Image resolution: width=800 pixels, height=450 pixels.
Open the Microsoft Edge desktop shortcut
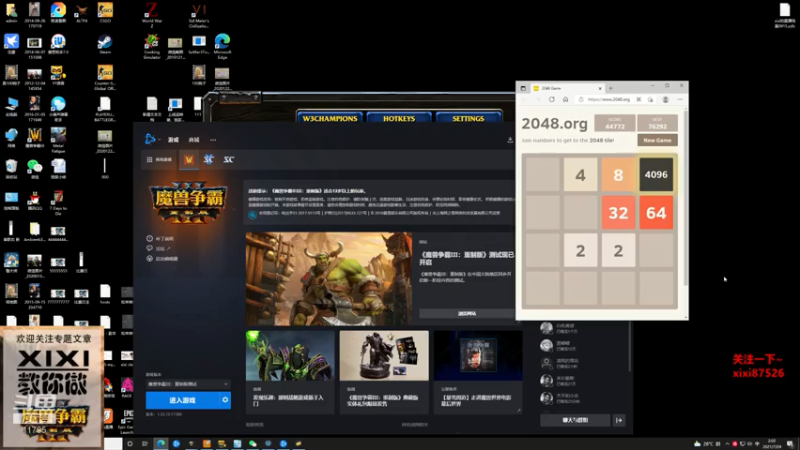[222, 46]
